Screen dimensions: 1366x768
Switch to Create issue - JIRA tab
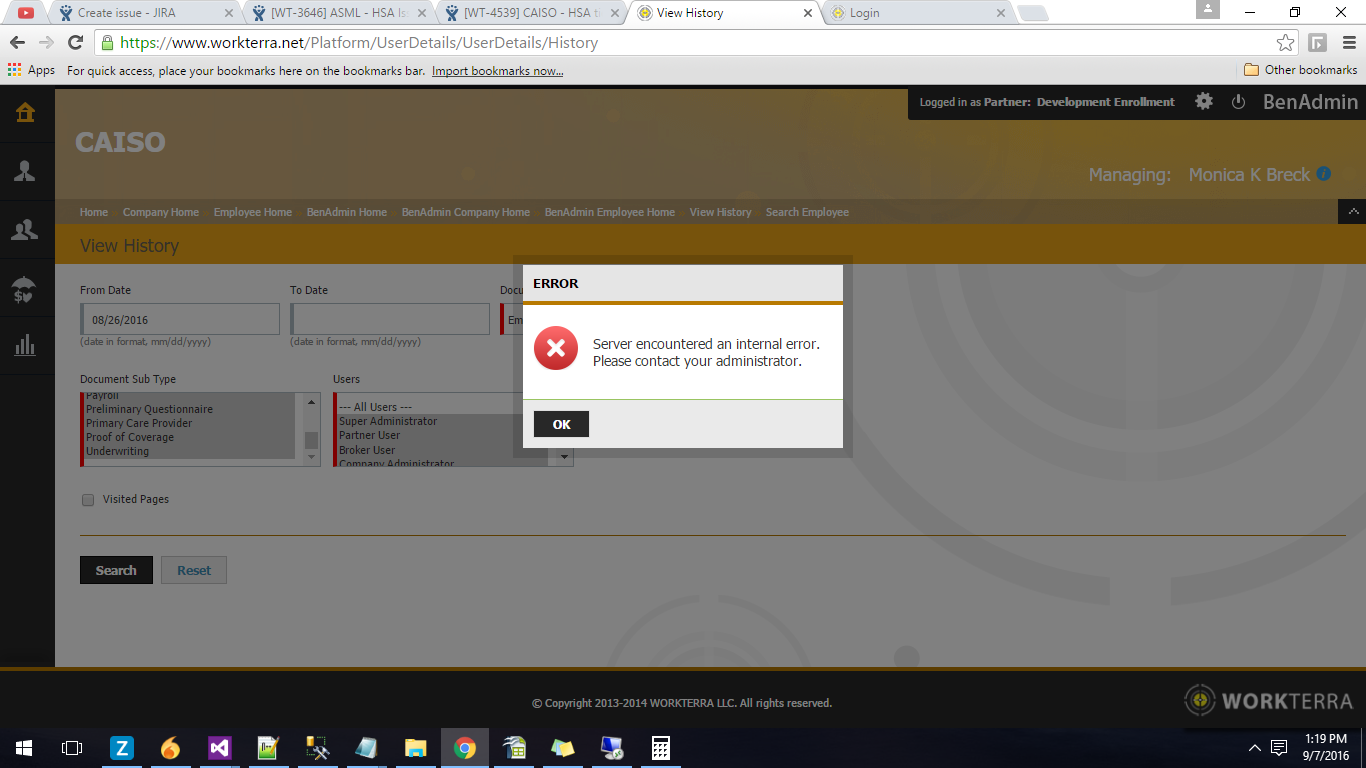(145, 13)
